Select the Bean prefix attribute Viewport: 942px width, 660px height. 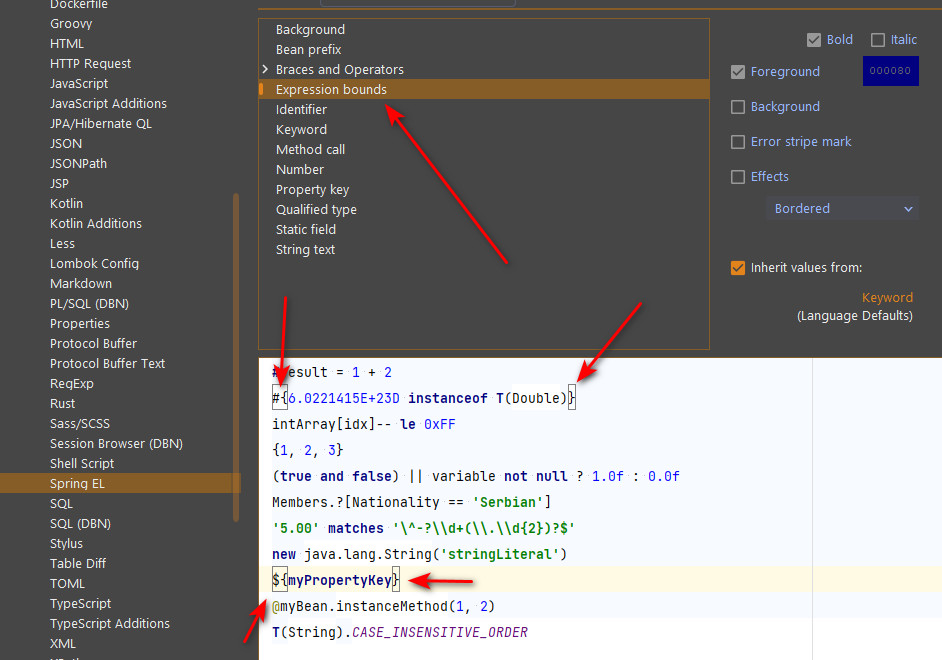coord(308,49)
